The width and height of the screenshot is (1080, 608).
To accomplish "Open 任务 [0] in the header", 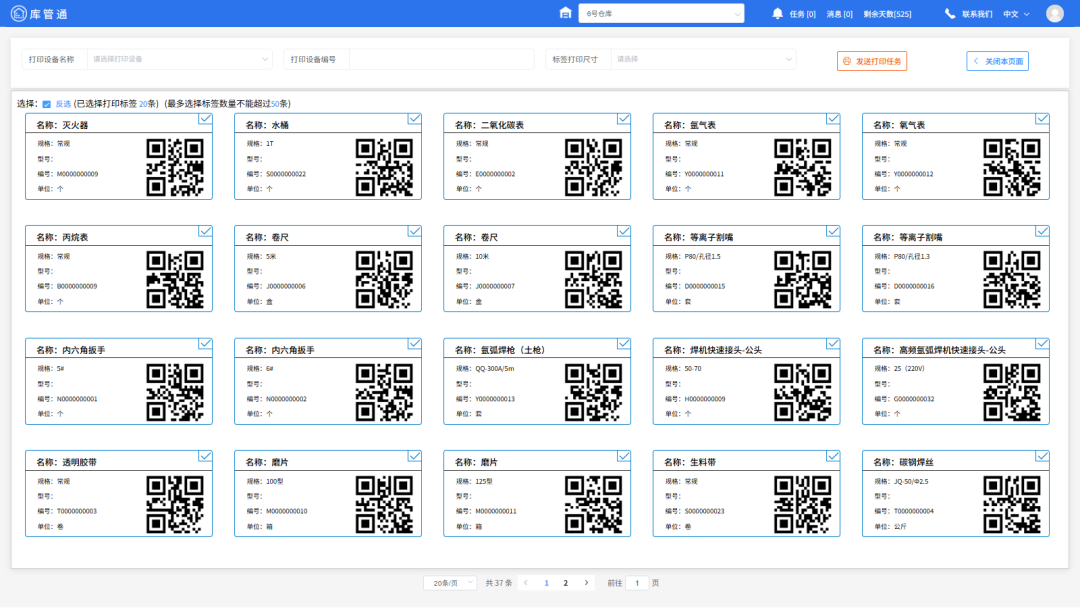I will pos(802,14).
